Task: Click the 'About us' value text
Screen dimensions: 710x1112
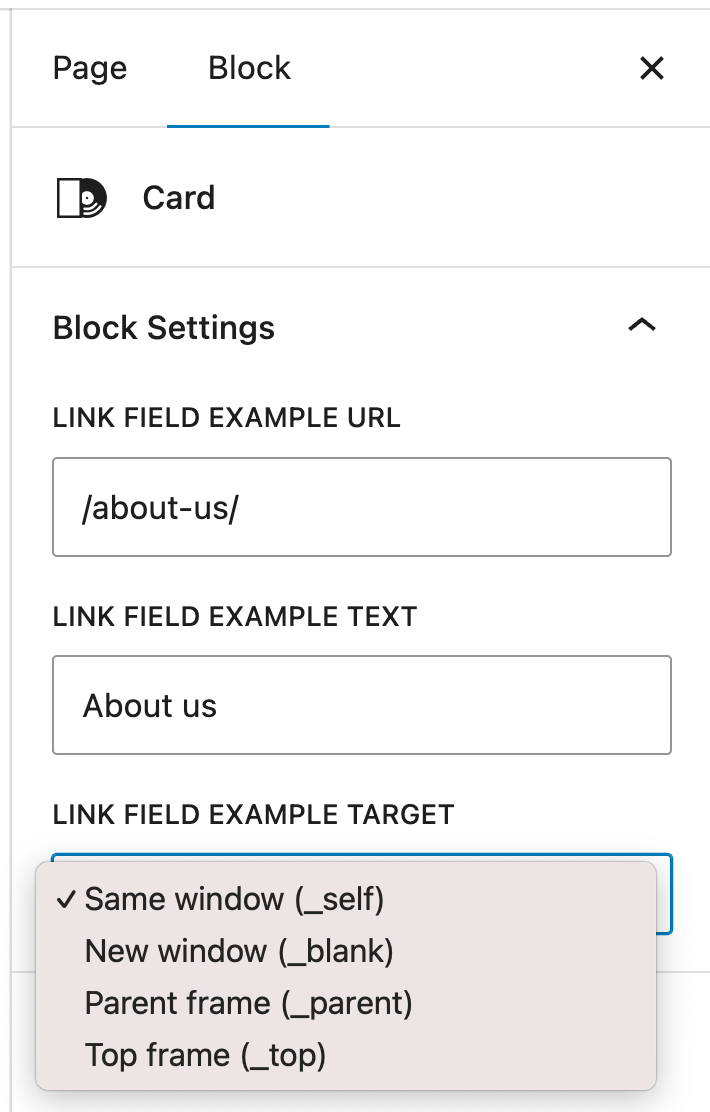Action: coord(150,706)
